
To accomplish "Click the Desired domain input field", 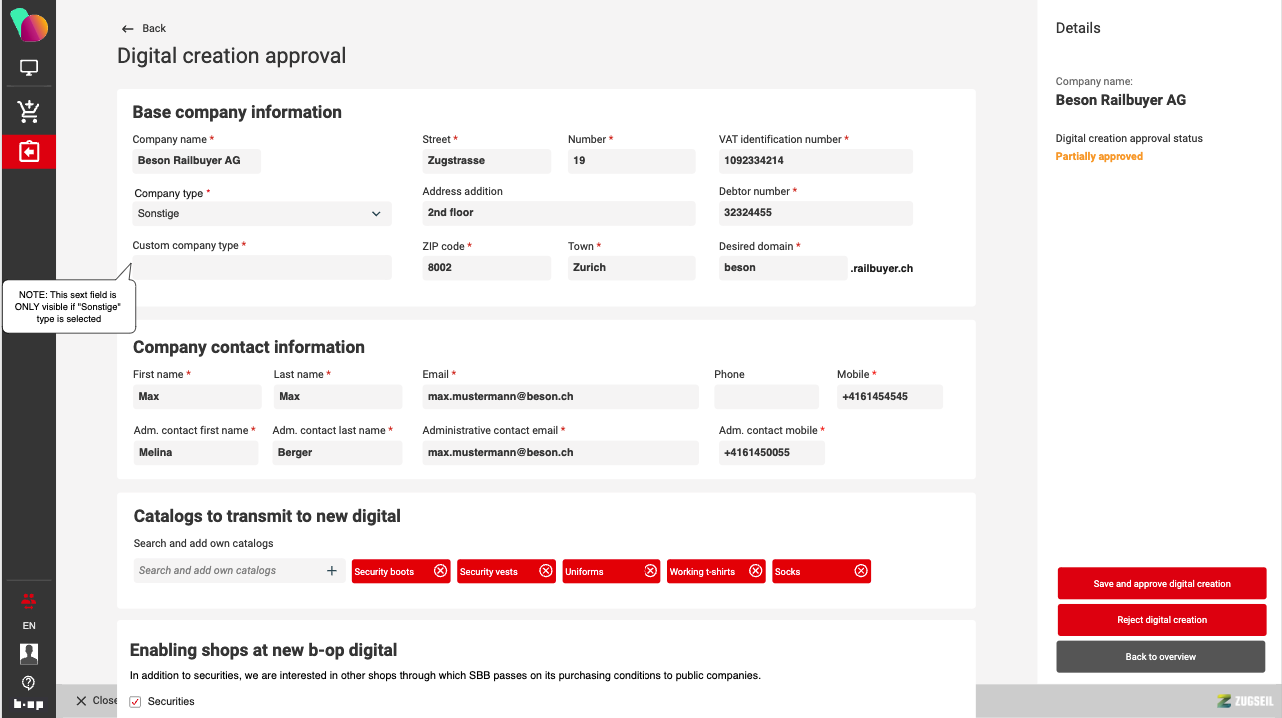I will (783, 268).
